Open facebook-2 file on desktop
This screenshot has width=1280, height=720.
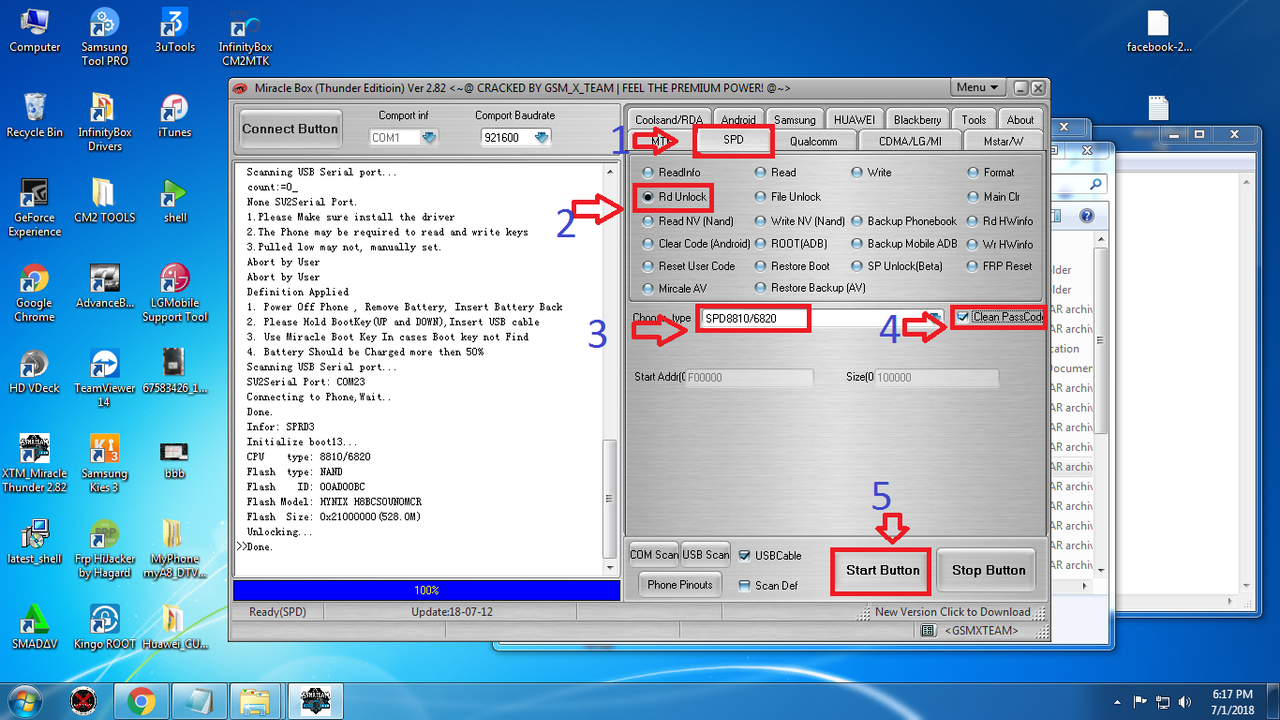point(1159,30)
